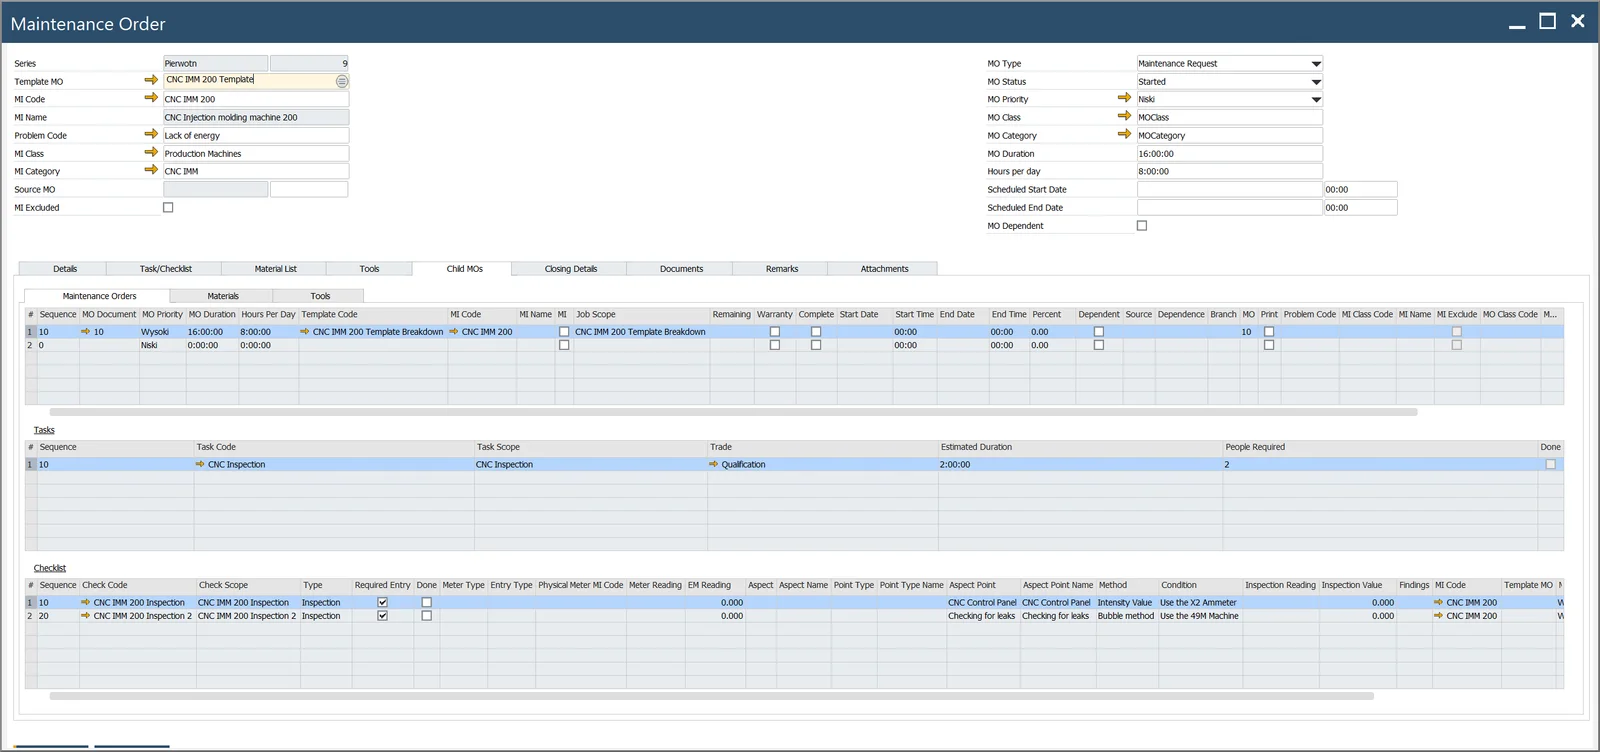The height and width of the screenshot is (752, 1600).
Task: Toggle the MI Excluded checkbox
Action: [x=168, y=208]
